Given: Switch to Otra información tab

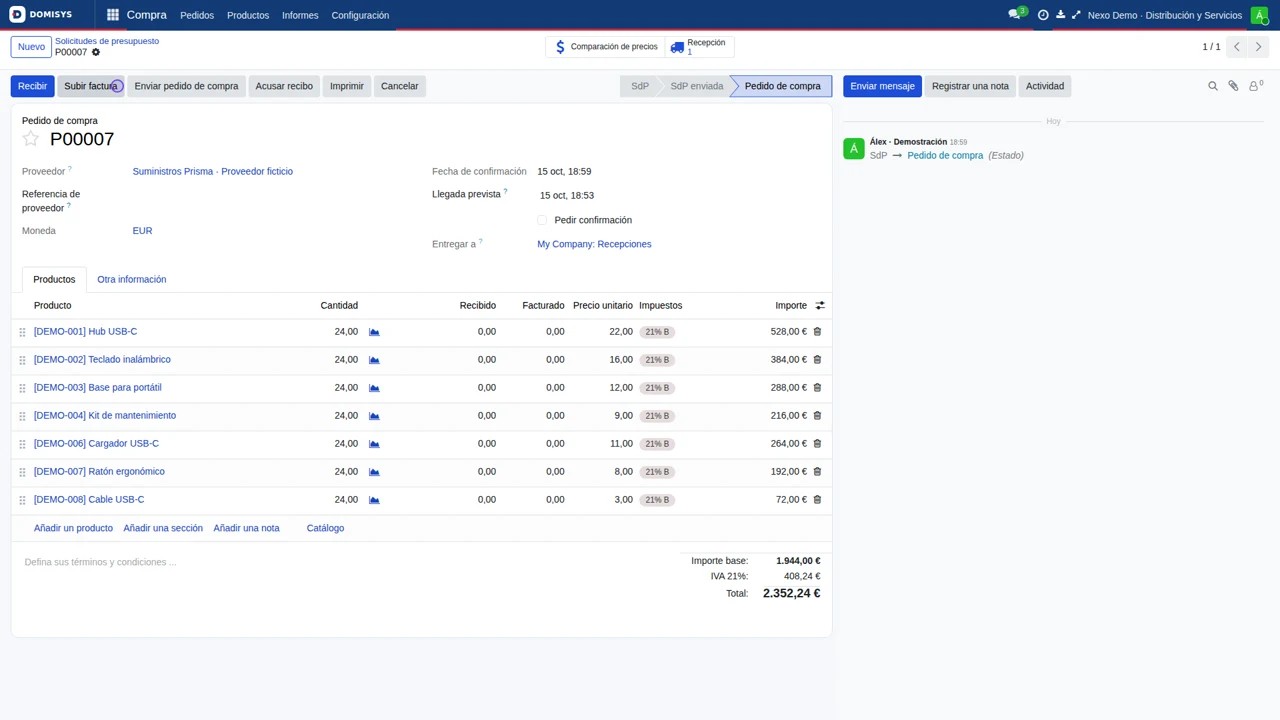Looking at the screenshot, I should [132, 279].
